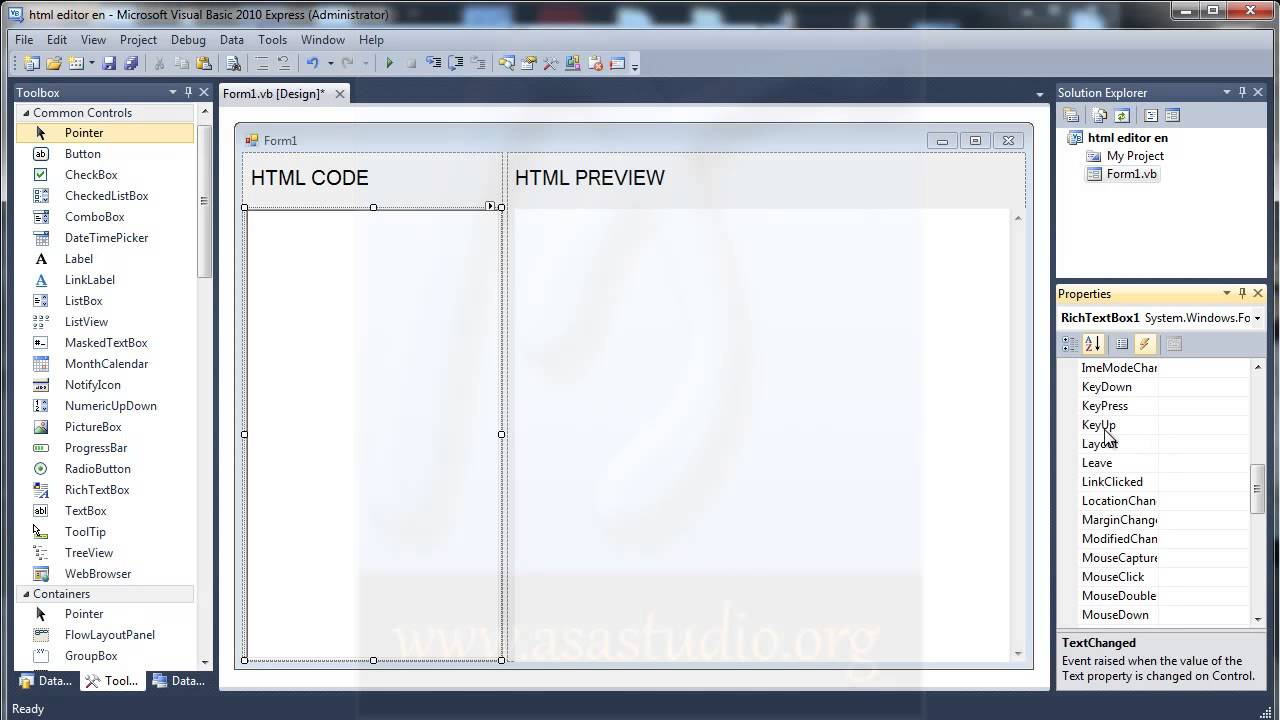This screenshot has width=1280, height=720.
Task: Select the DateTimePicker control in the Toolbox
Action: (x=105, y=238)
